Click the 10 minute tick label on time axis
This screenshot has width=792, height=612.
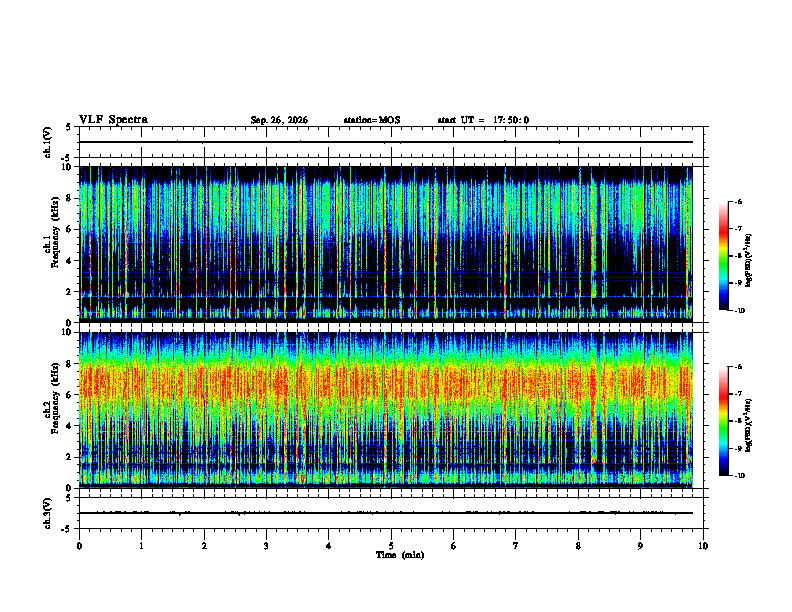click(x=703, y=546)
